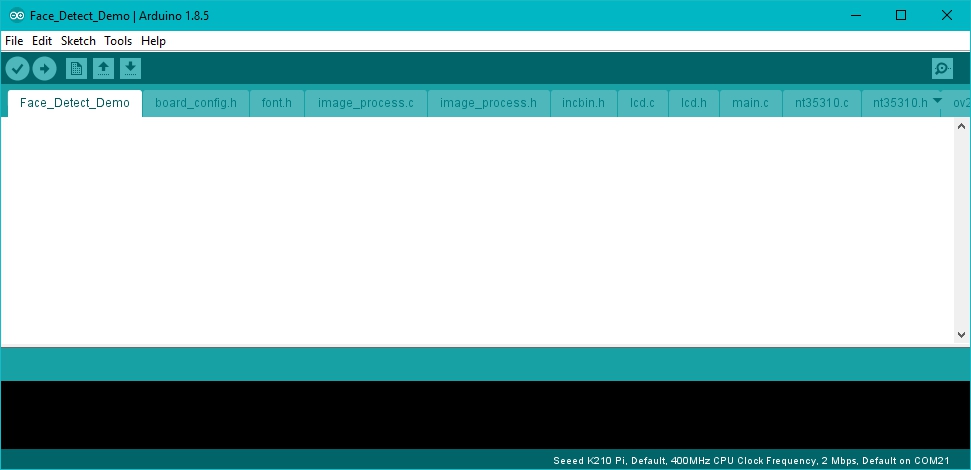The image size is (971, 470).
Task: Click the Save sketch down-arrow icon
Action: (130, 69)
